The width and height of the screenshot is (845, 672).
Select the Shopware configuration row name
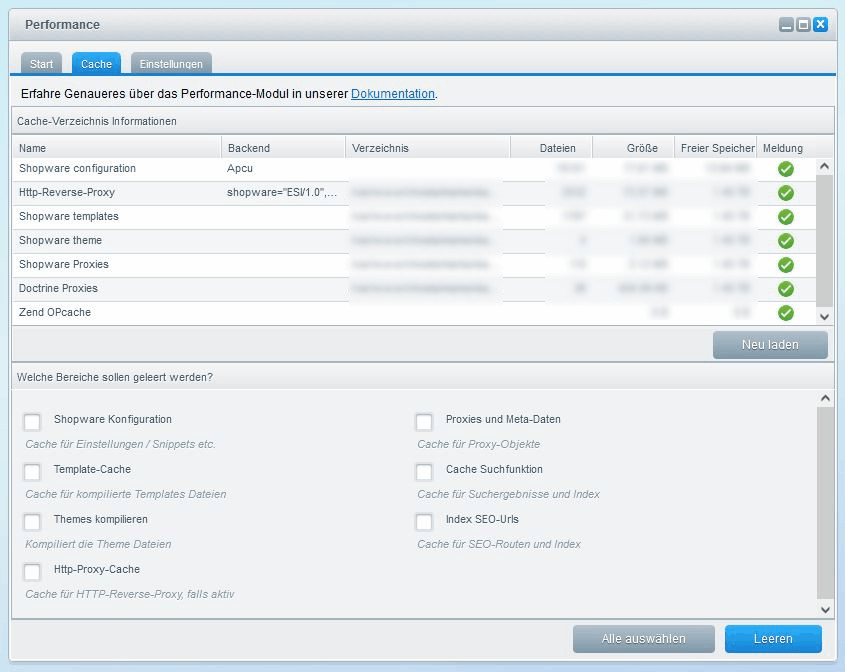(x=77, y=169)
